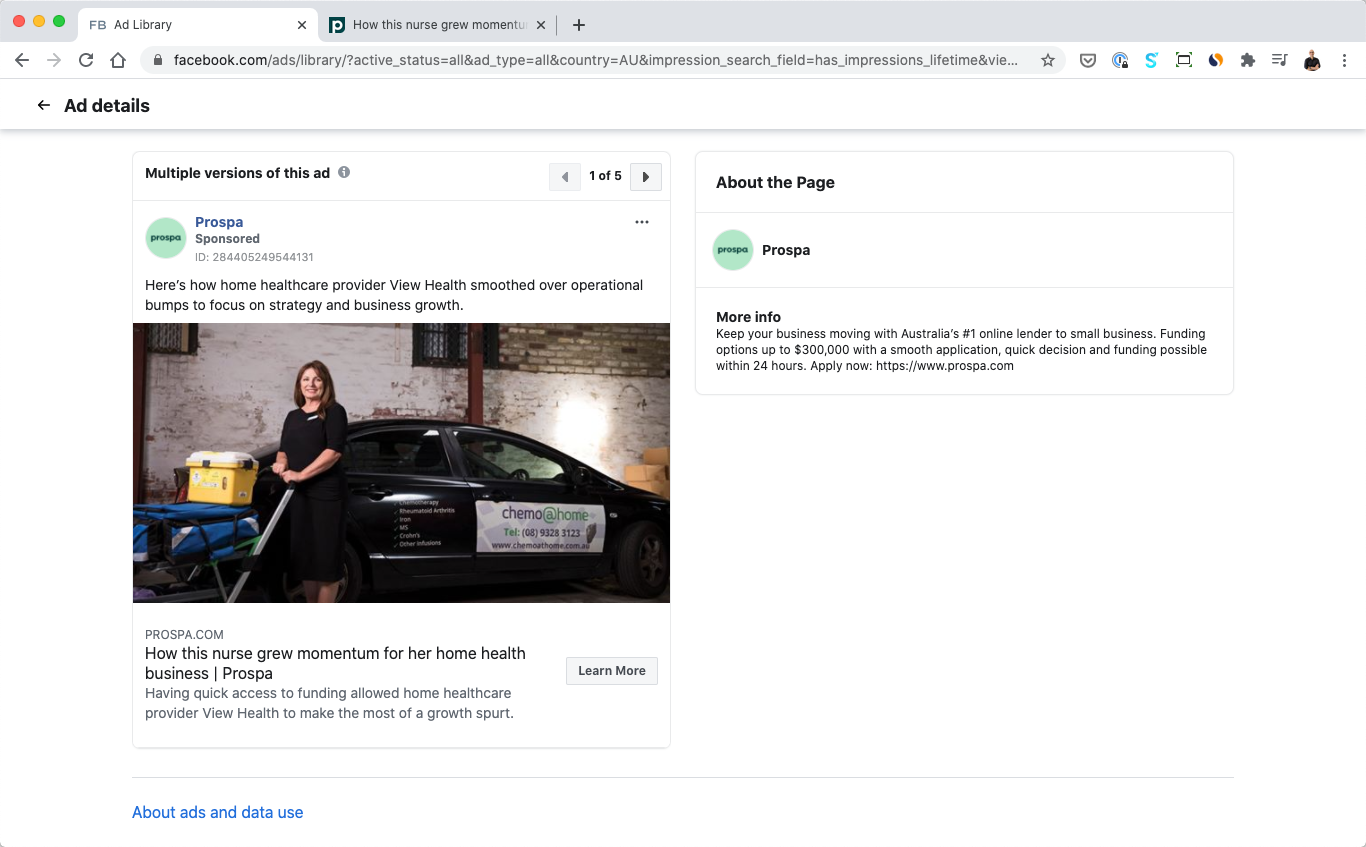Viewport: 1366px width, 847px height.
Task: Click the browser forward arrow
Action: point(54,60)
